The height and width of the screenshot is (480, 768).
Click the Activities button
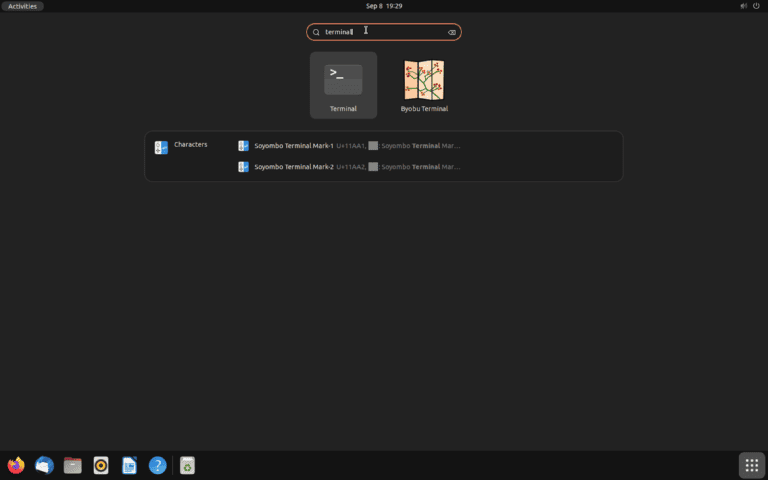(x=22, y=6)
